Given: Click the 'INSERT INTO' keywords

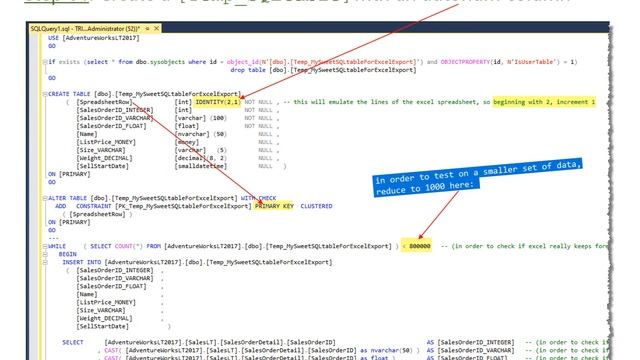Looking at the screenshot, I should click(82, 262).
